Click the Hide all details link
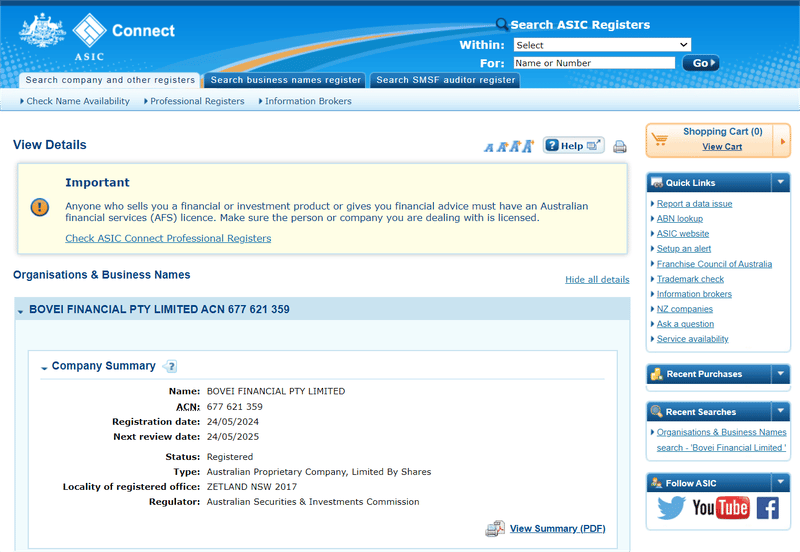 [x=597, y=280]
